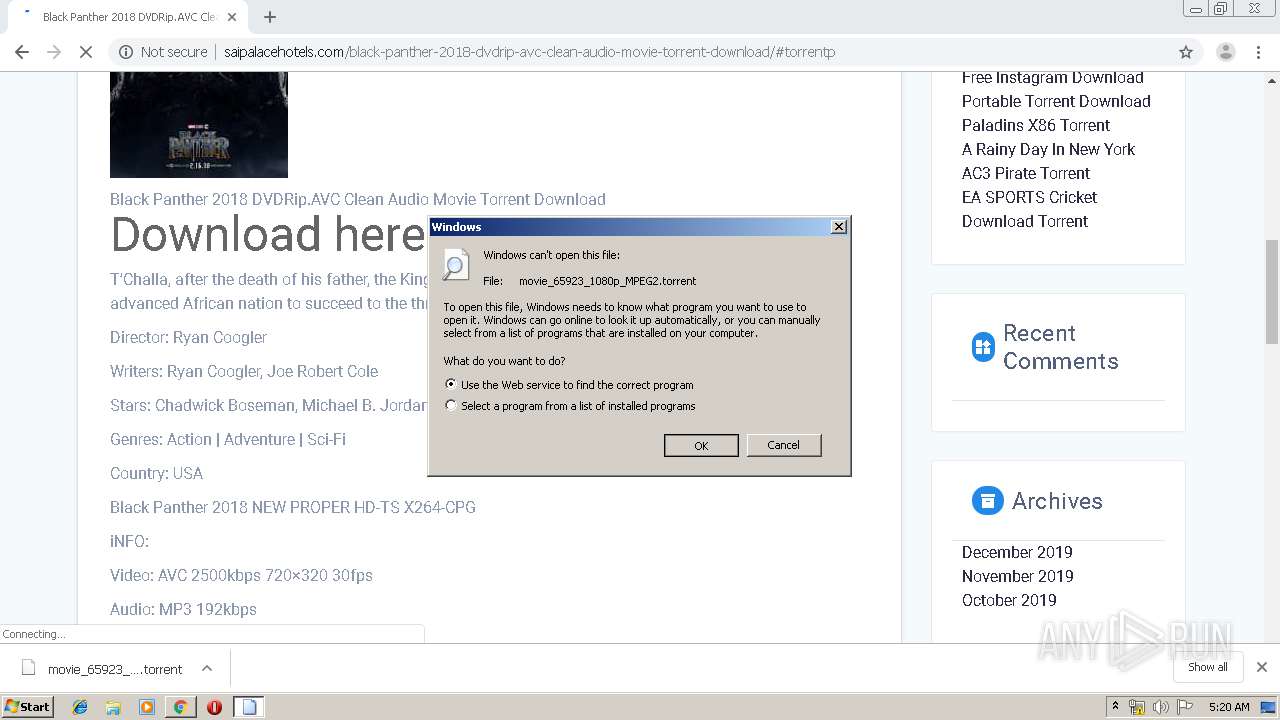Open Windows Explorer from taskbar
The height and width of the screenshot is (720, 1280).
click(x=113, y=707)
